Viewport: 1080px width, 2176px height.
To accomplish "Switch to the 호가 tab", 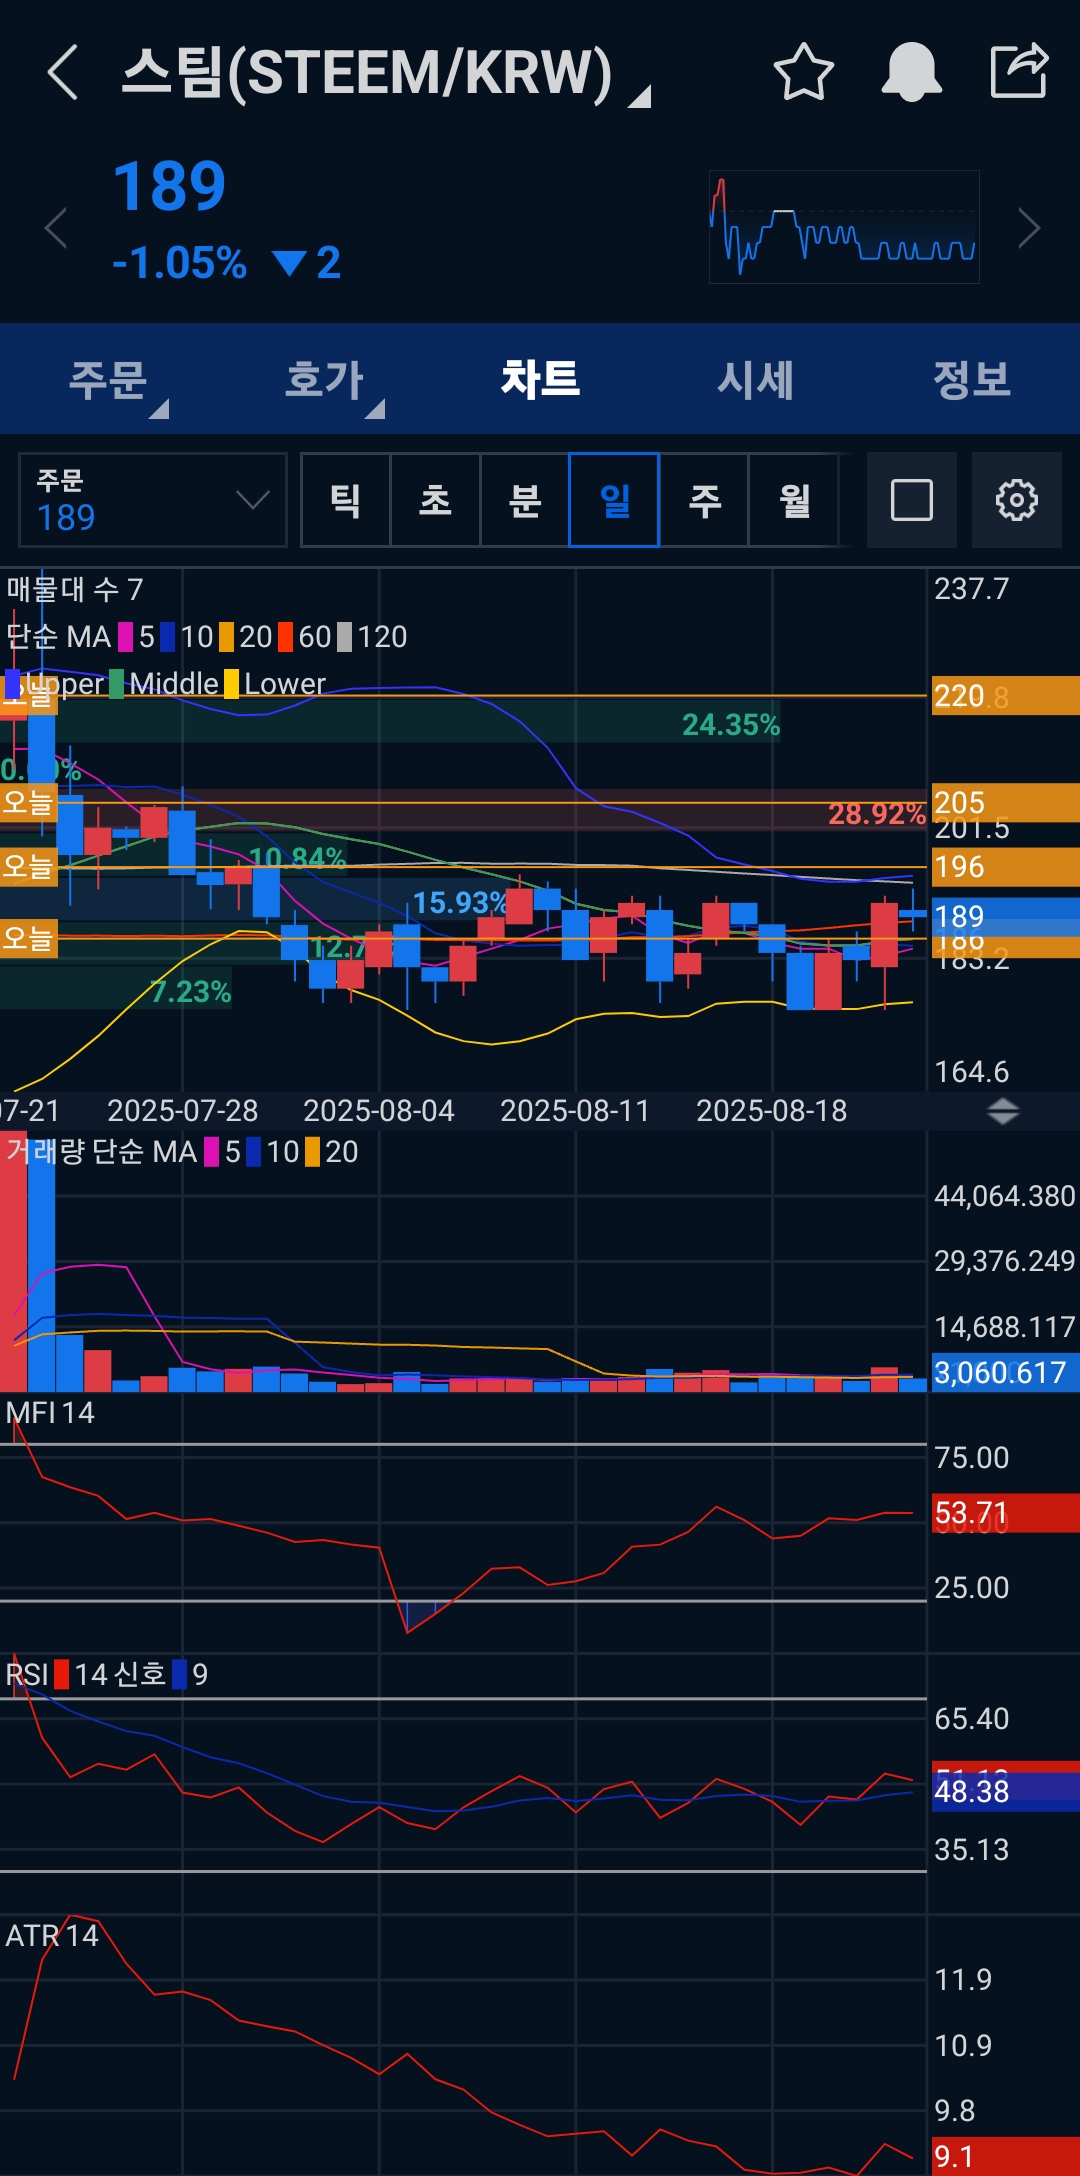I will coord(324,380).
